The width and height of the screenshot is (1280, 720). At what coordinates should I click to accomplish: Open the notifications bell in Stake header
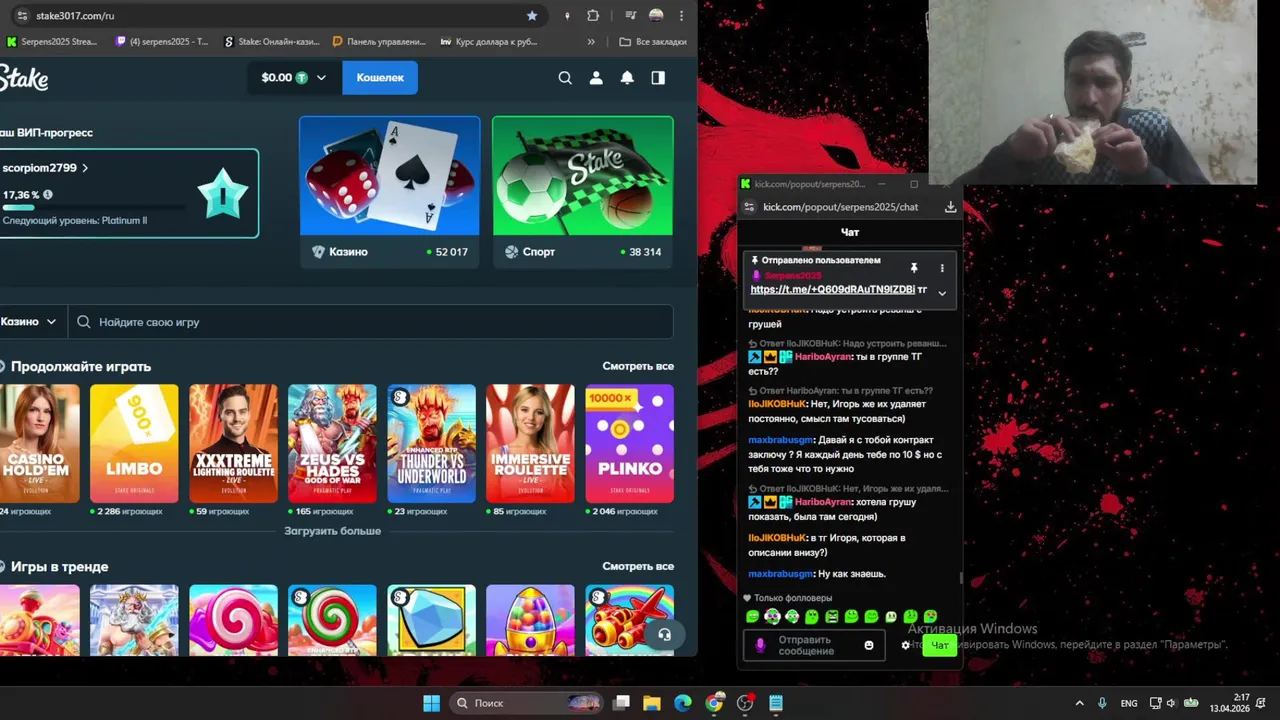(x=627, y=78)
